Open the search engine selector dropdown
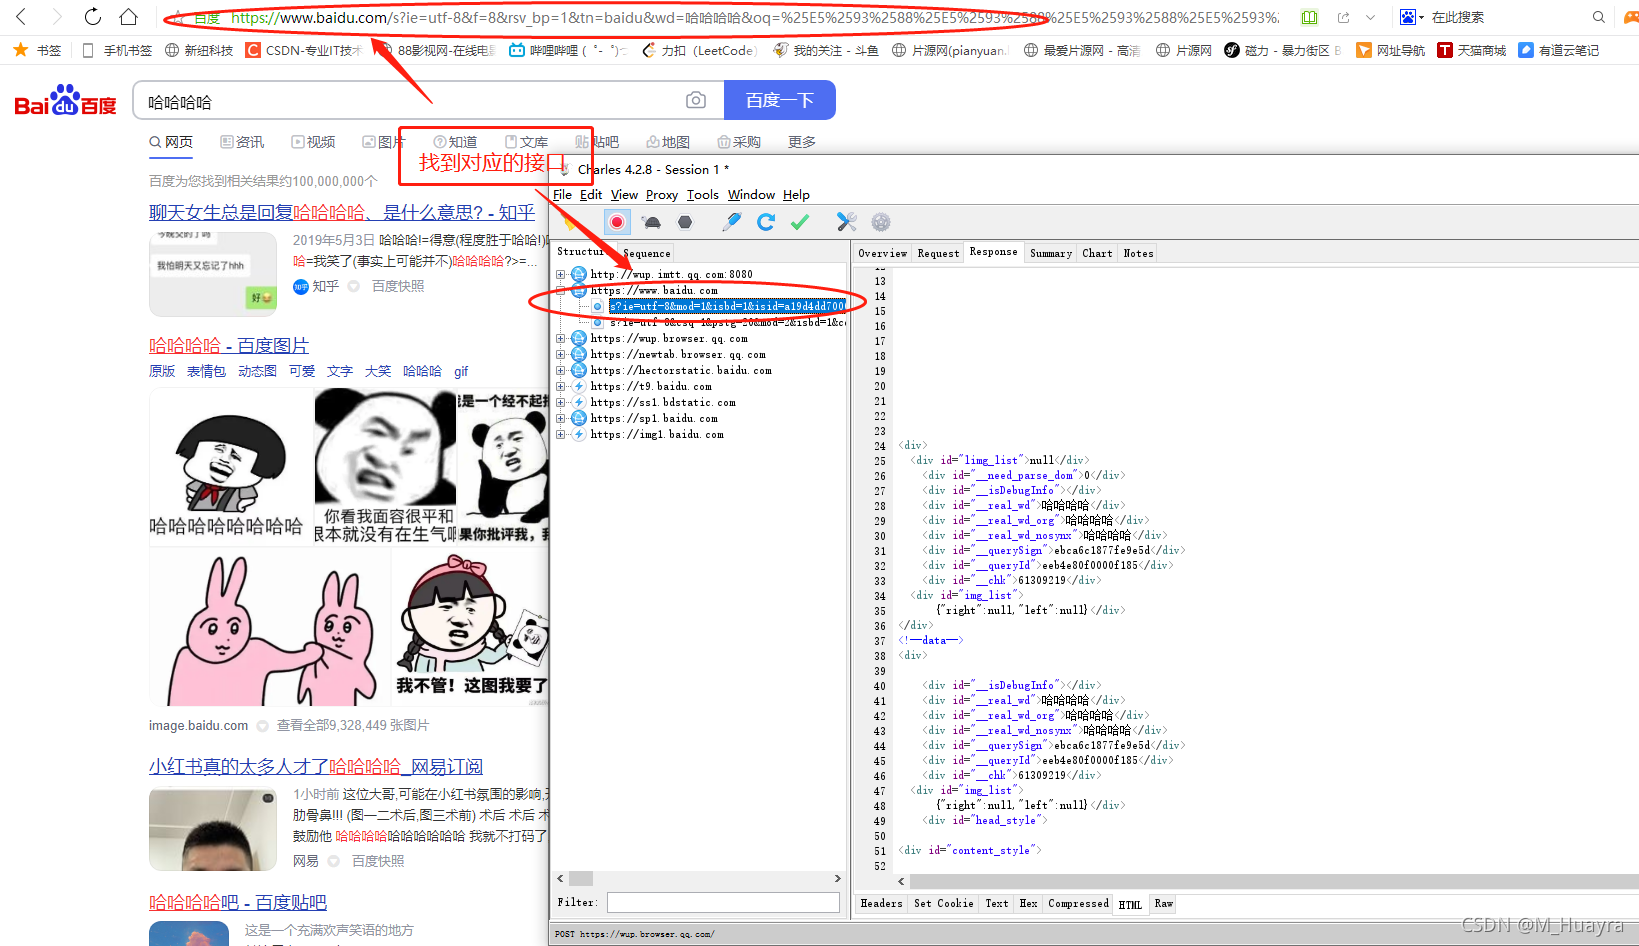This screenshot has height=946, width=1639. [x=1412, y=17]
